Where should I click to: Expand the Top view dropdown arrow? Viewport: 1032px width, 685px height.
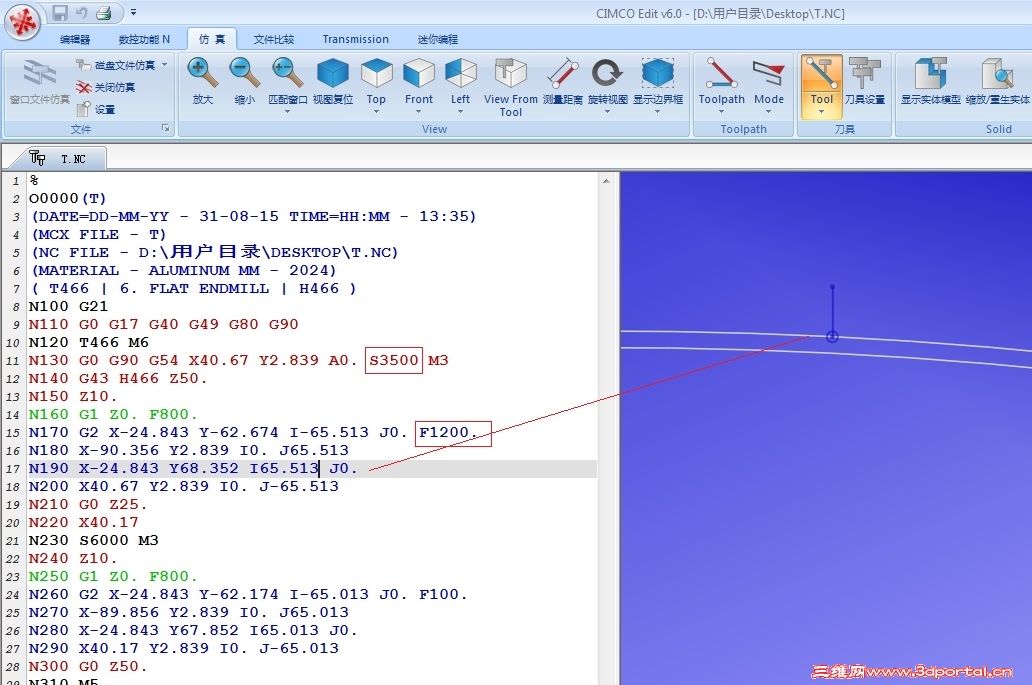(x=376, y=112)
